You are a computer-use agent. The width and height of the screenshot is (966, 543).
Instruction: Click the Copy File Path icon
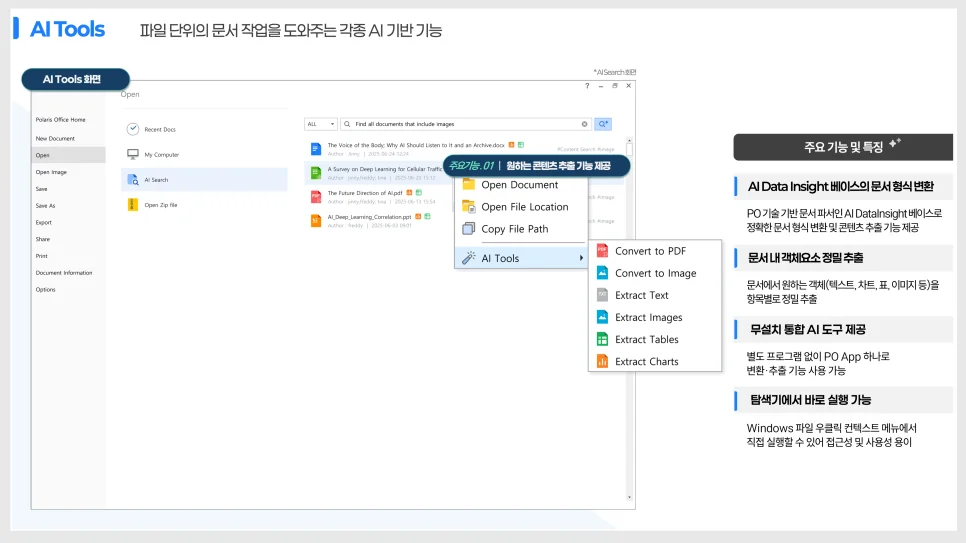click(x=469, y=229)
